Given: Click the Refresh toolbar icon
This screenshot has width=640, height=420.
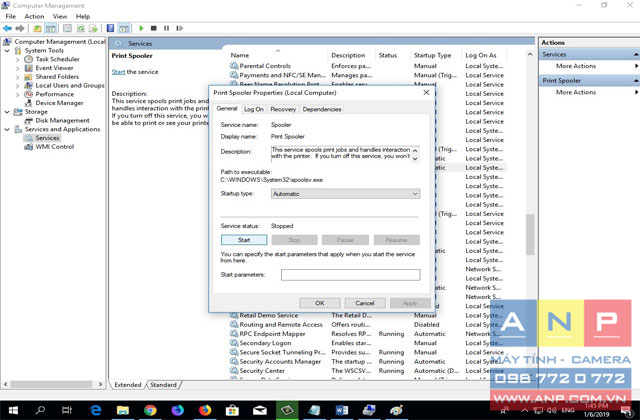Looking at the screenshot, I should point(80,28).
